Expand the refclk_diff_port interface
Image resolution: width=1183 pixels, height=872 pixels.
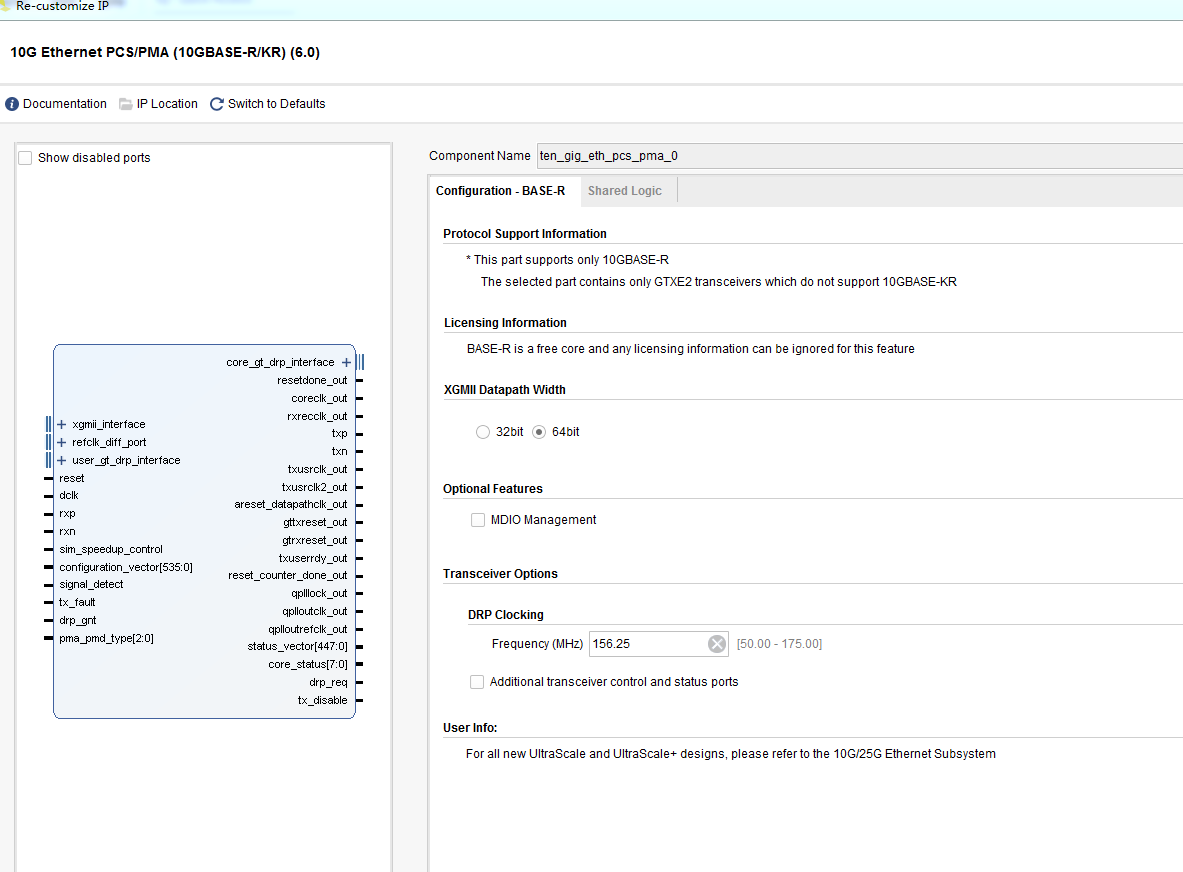tap(62, 443)
